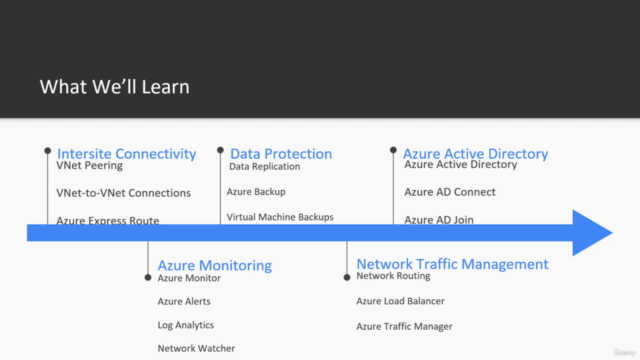Click the Azure Alerts item
The width and height of the screenshot is (640, 360).
click(x=184, y=301)
